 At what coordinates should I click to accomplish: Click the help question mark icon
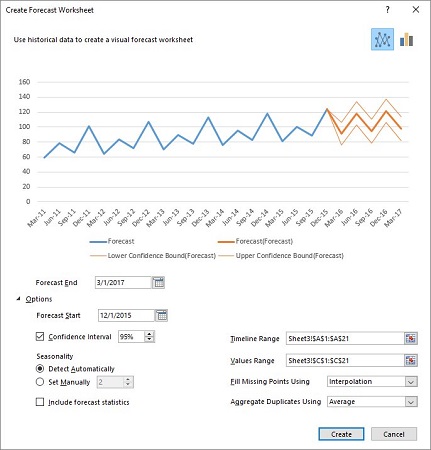(x=388, y=10)
